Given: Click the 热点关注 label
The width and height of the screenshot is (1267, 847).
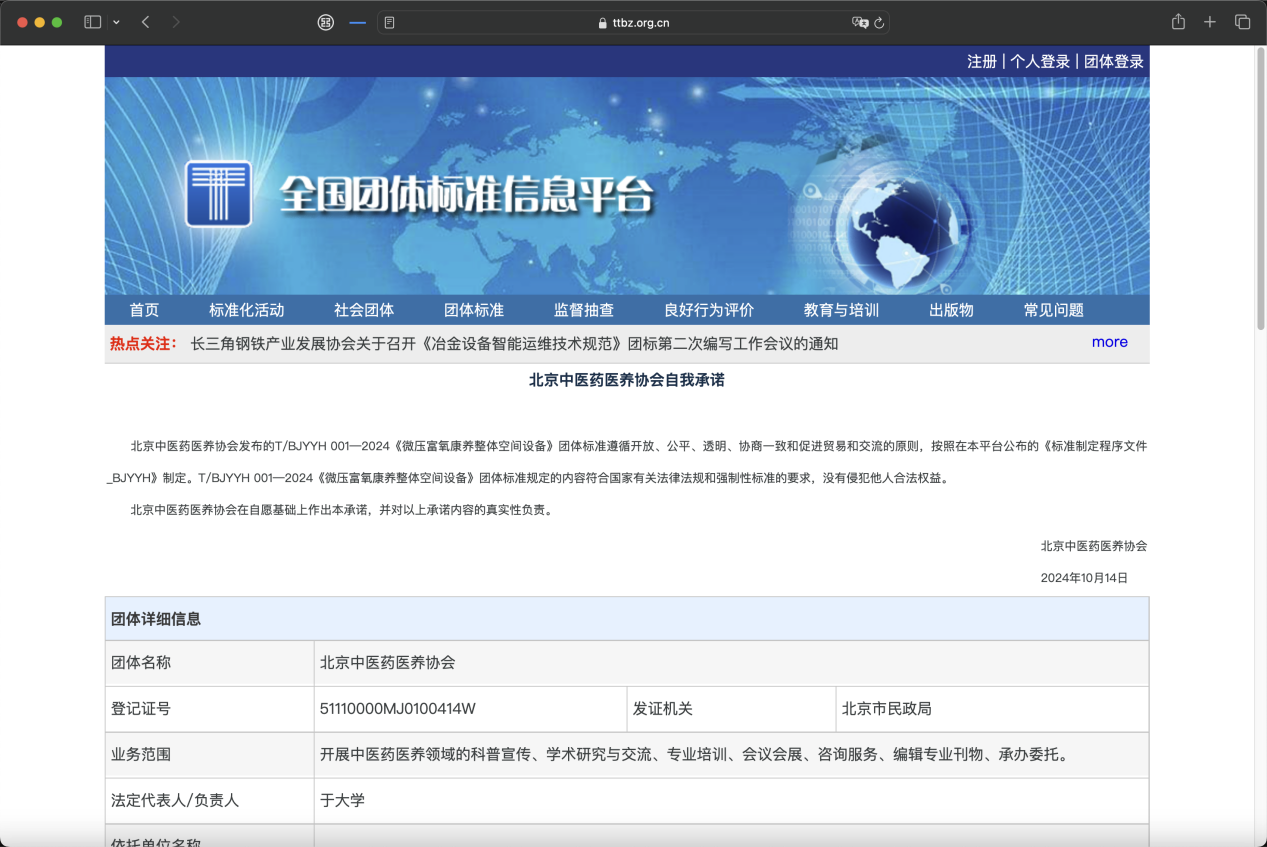Looking at the screenshot, I should point(143,344).
